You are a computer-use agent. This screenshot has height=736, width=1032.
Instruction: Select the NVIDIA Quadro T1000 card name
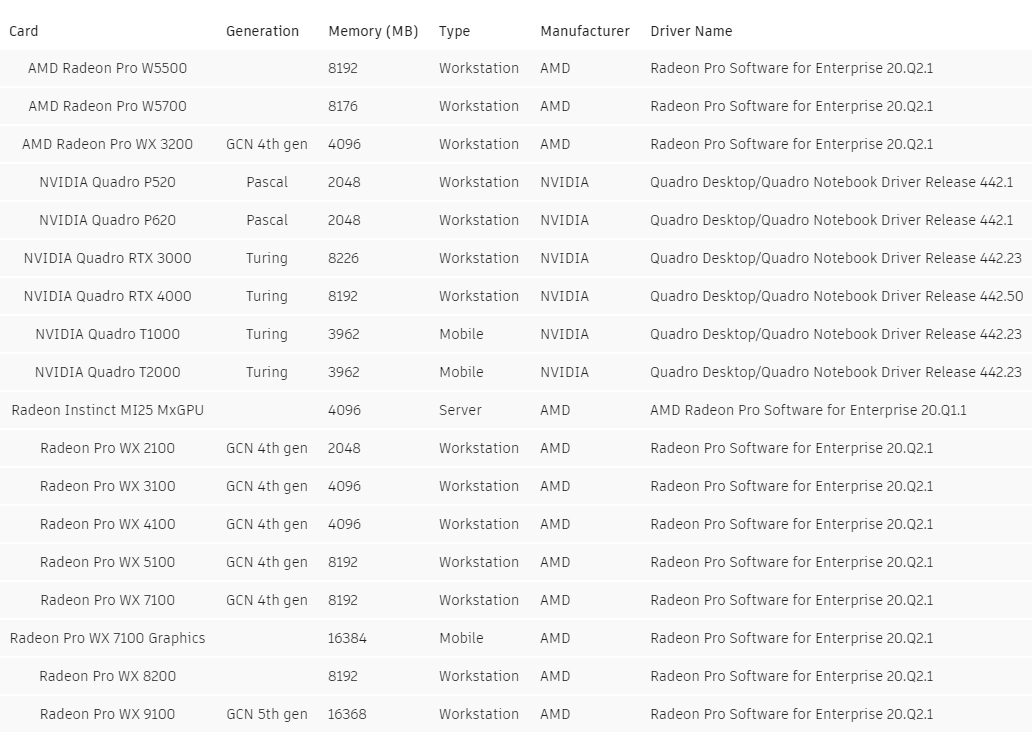(107, 334)
